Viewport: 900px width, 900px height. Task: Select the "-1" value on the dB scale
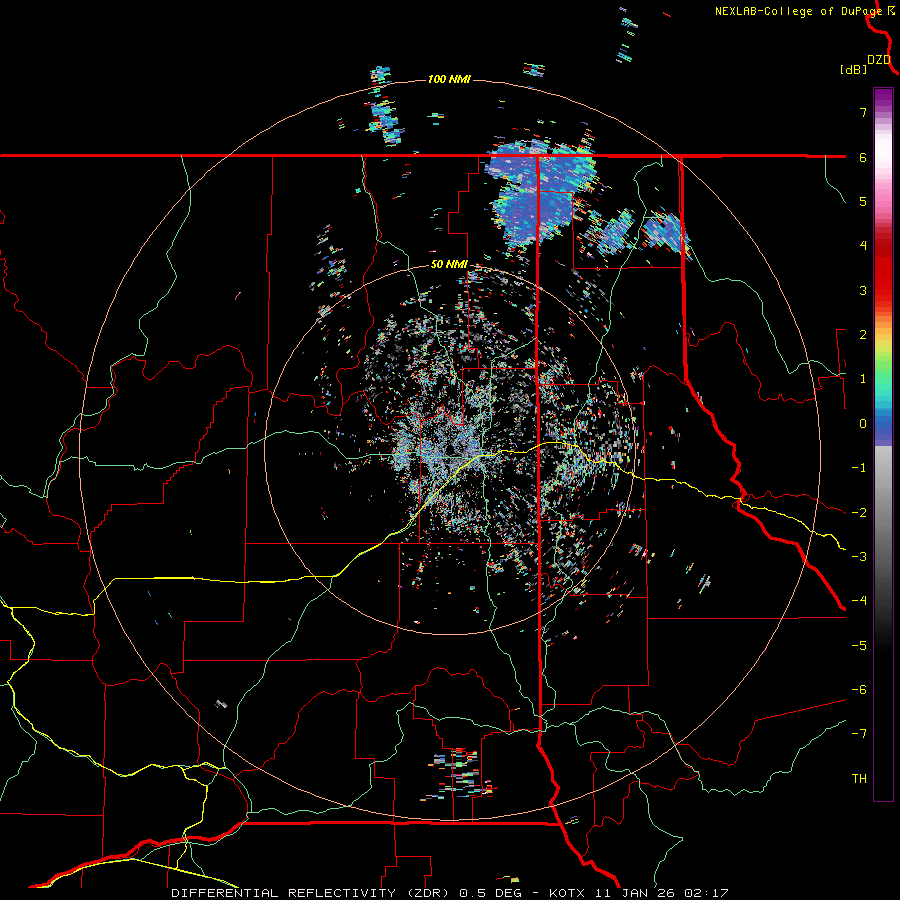(859, 468)
